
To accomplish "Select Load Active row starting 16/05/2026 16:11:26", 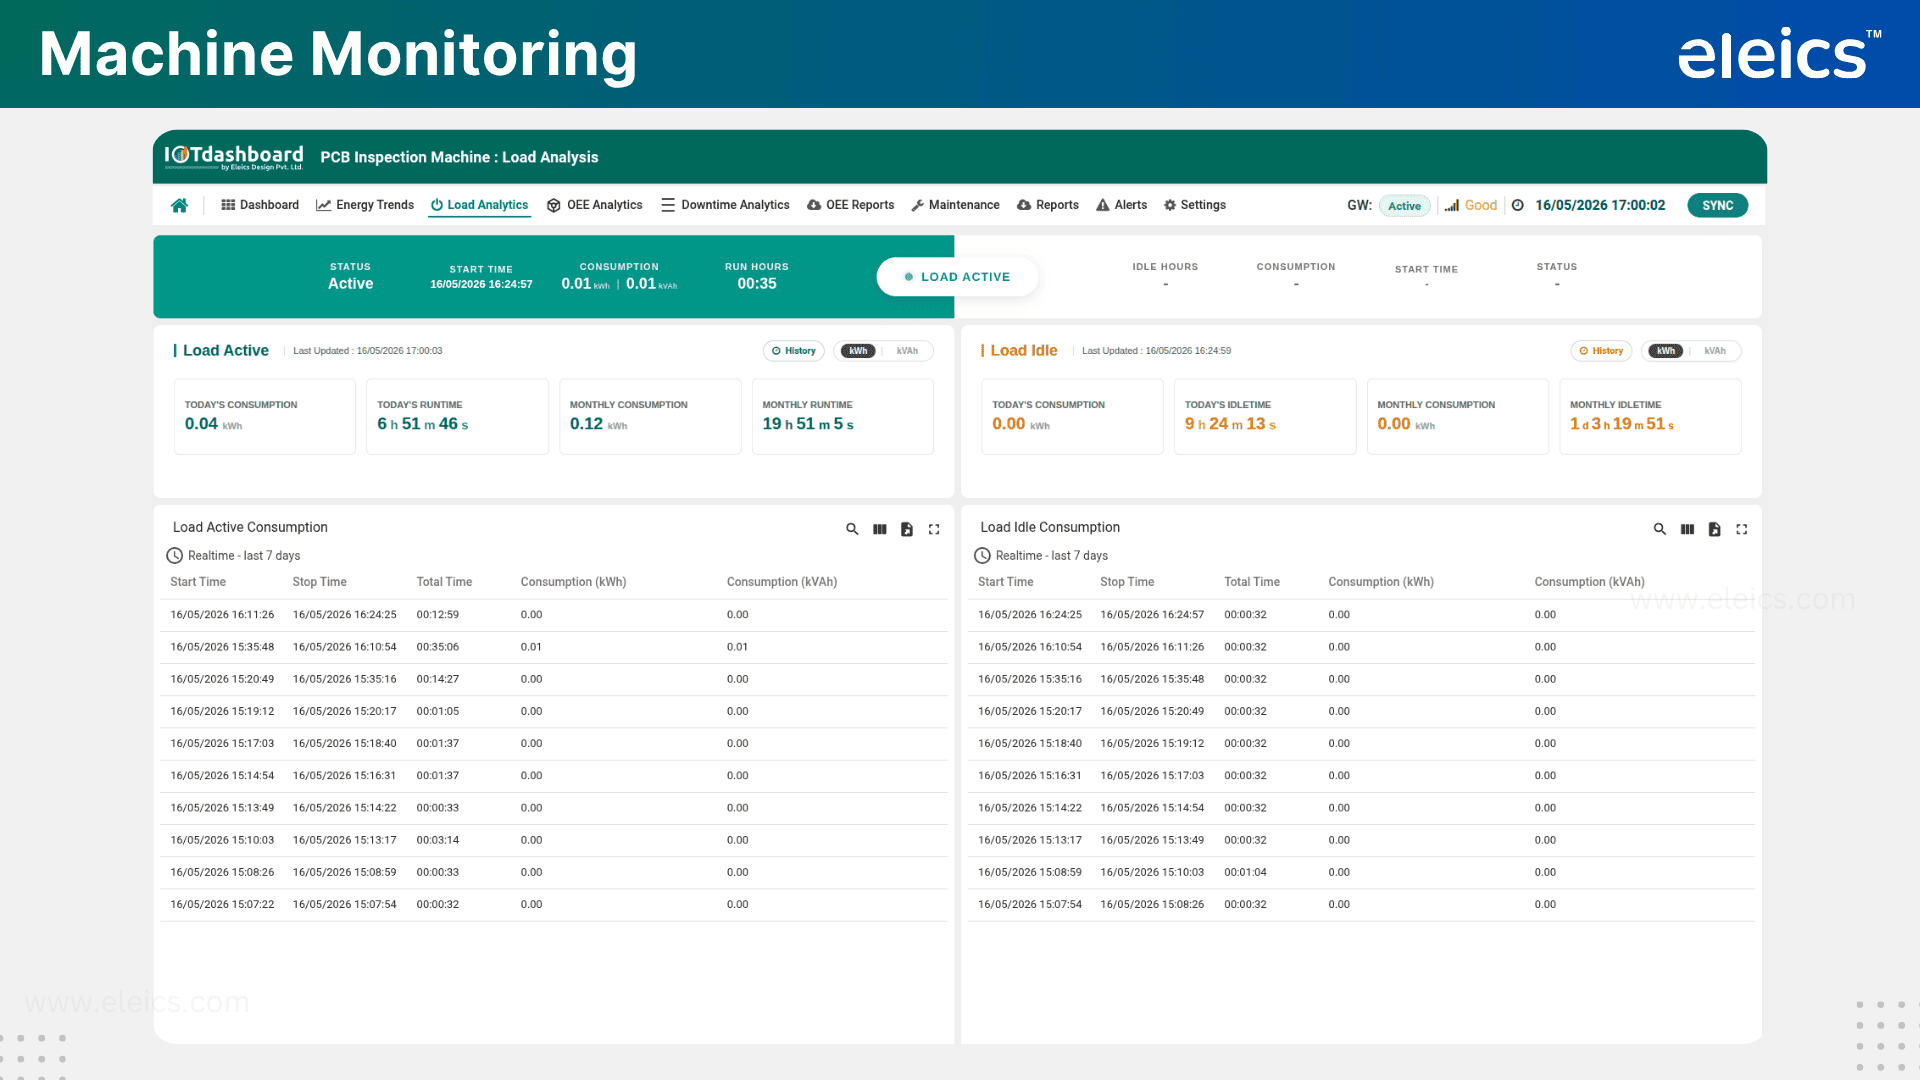I will click(554, 615).
